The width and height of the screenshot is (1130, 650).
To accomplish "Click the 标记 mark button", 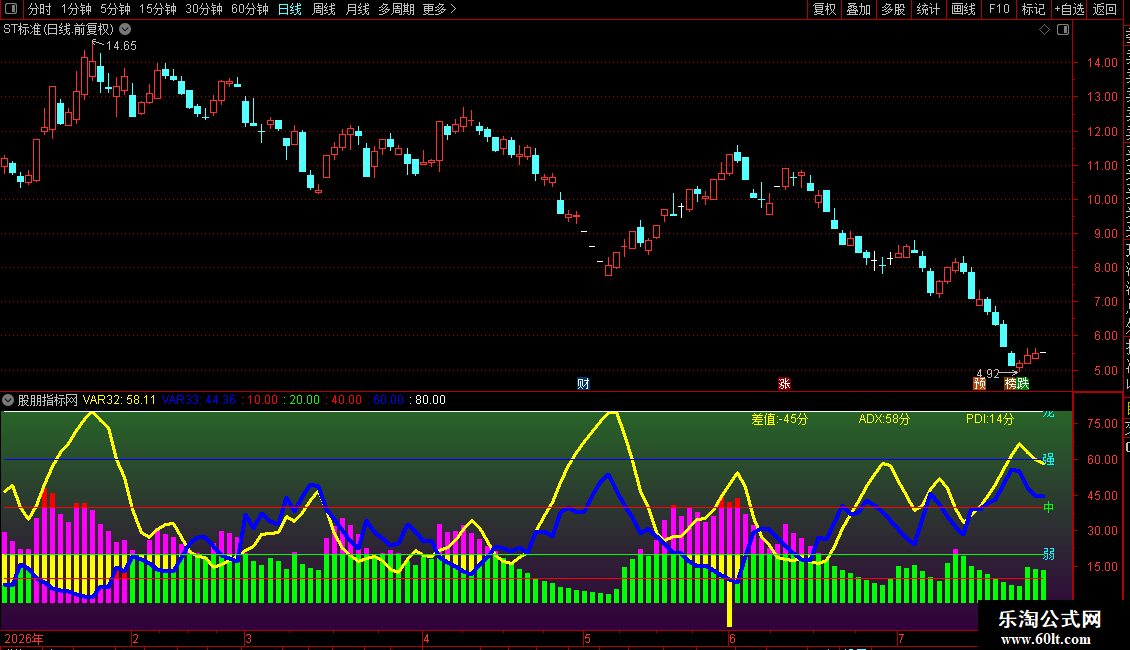I will pyautogui.click(x=1033, y=9).
